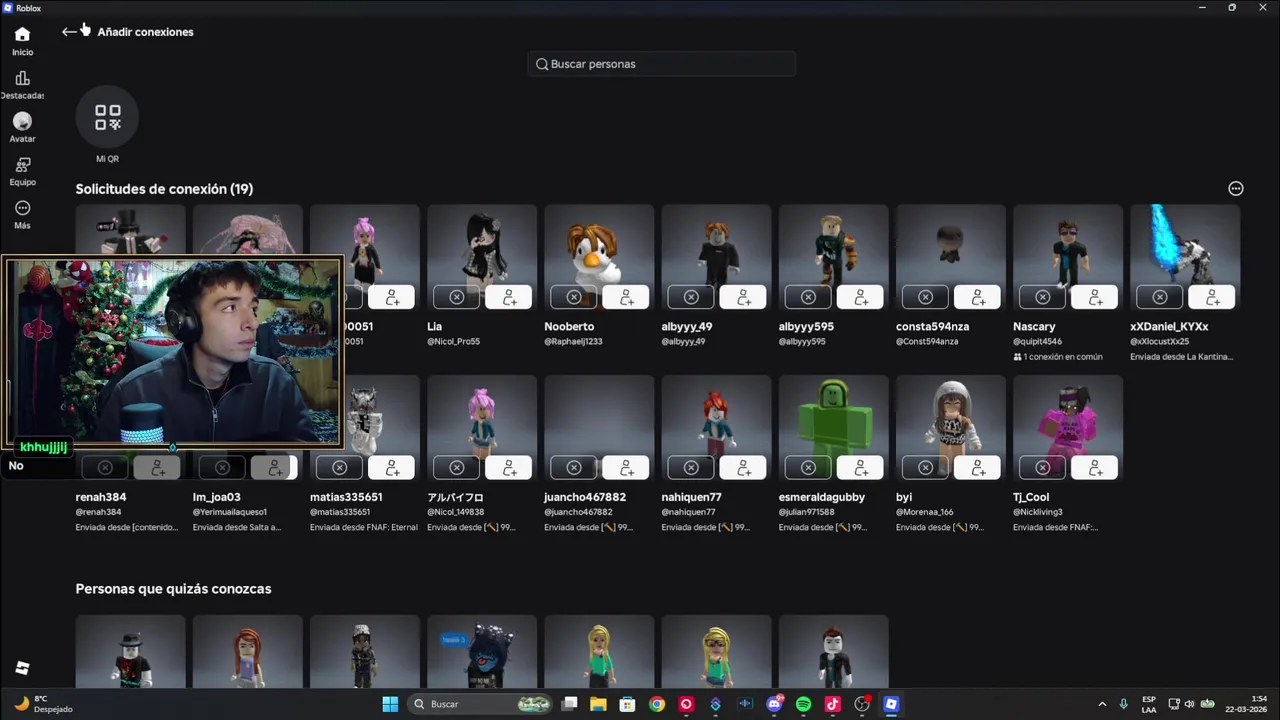
Task: Accept matias335651's connection request
Action: 392,468
